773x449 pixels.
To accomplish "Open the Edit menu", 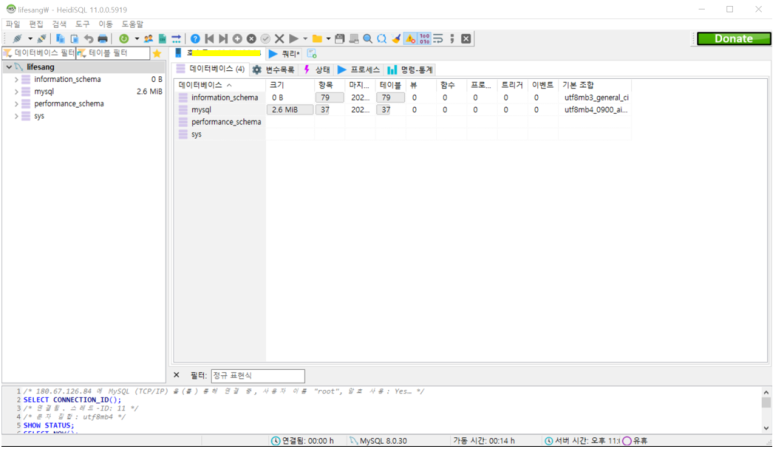I will 36,24.
